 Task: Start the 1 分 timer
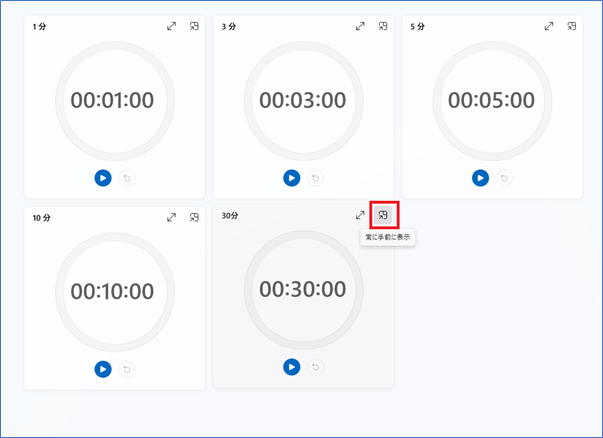point(102,178)
